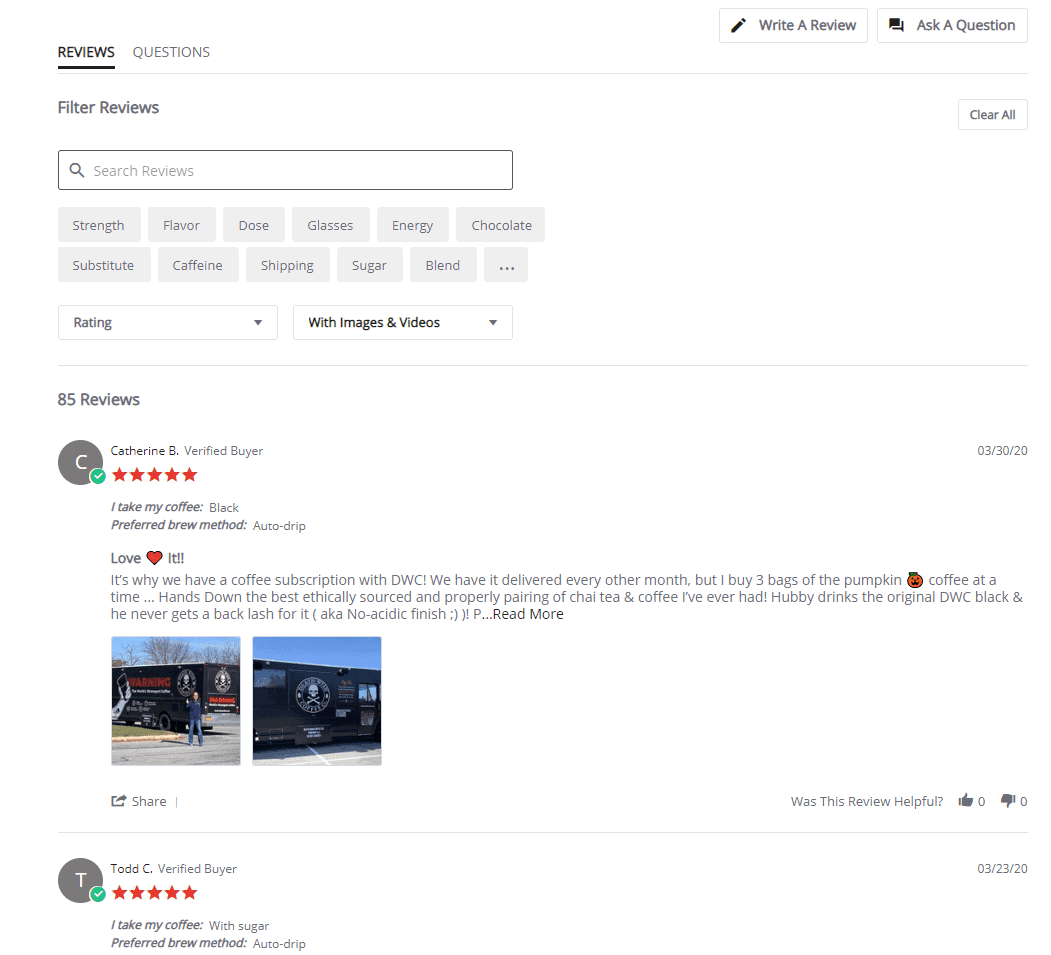Select the REVIEWS tab
Viewport: 1051px width, 955px height.
click(x=86, y=52)
